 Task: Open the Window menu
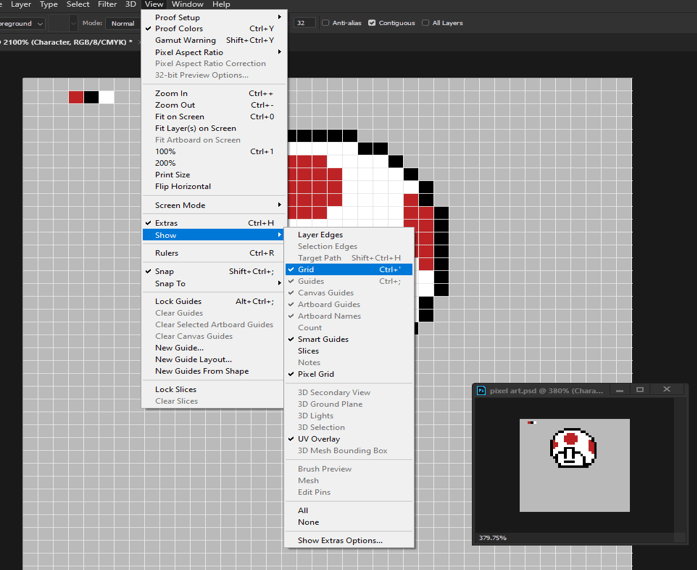[x=187, y=5]
